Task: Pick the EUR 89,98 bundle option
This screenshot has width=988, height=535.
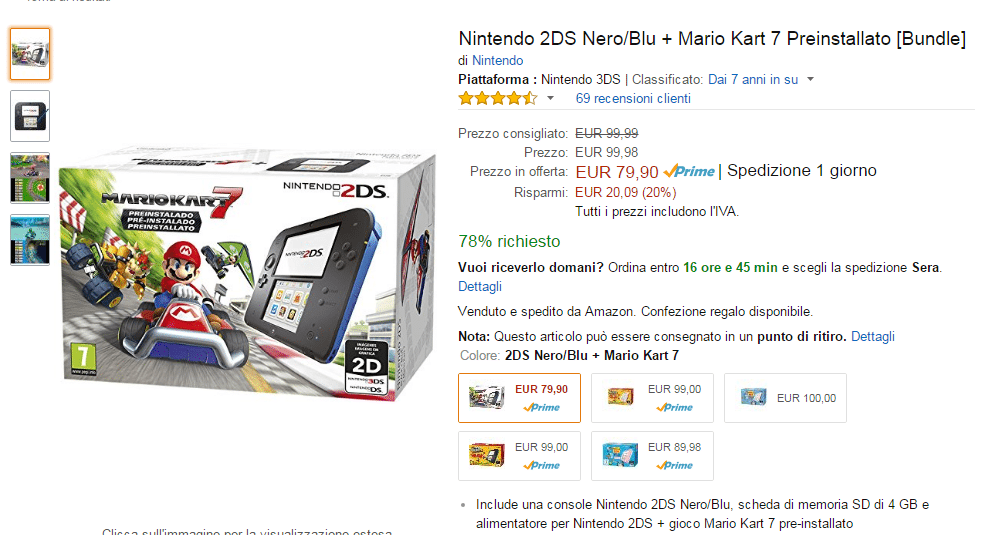Action: click(x=651, y=456)
